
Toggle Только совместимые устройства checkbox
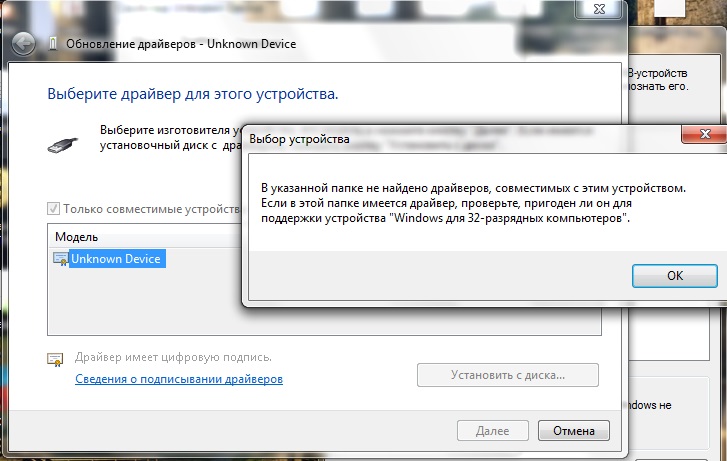point(54,210)
